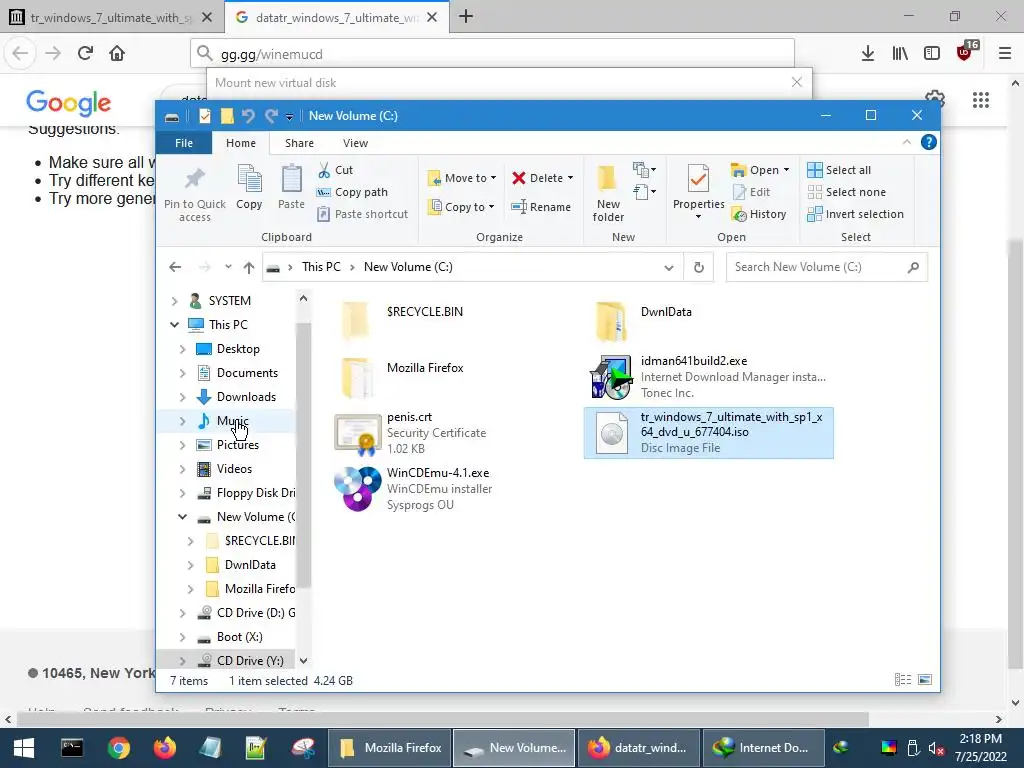This screenshot has height=768, width=1024.
Task: Open the Open button dropdown arrow
Action: click(x=786, y=170)
